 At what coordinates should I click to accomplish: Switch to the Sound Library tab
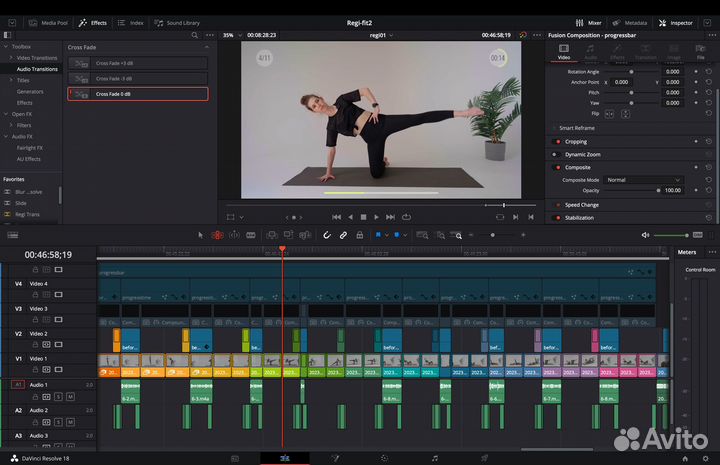tap(178, 22)
